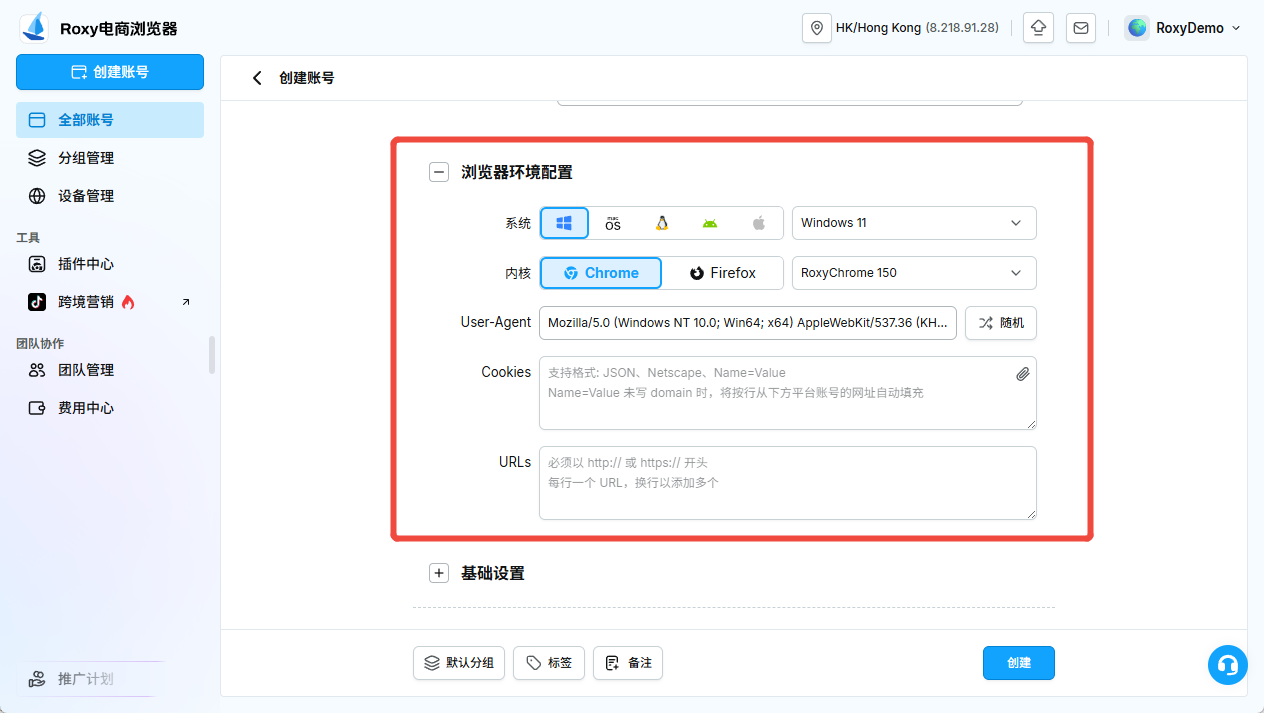Click the URLs text area
Screen dimensions: 1264x713
(x=788, y=483)
